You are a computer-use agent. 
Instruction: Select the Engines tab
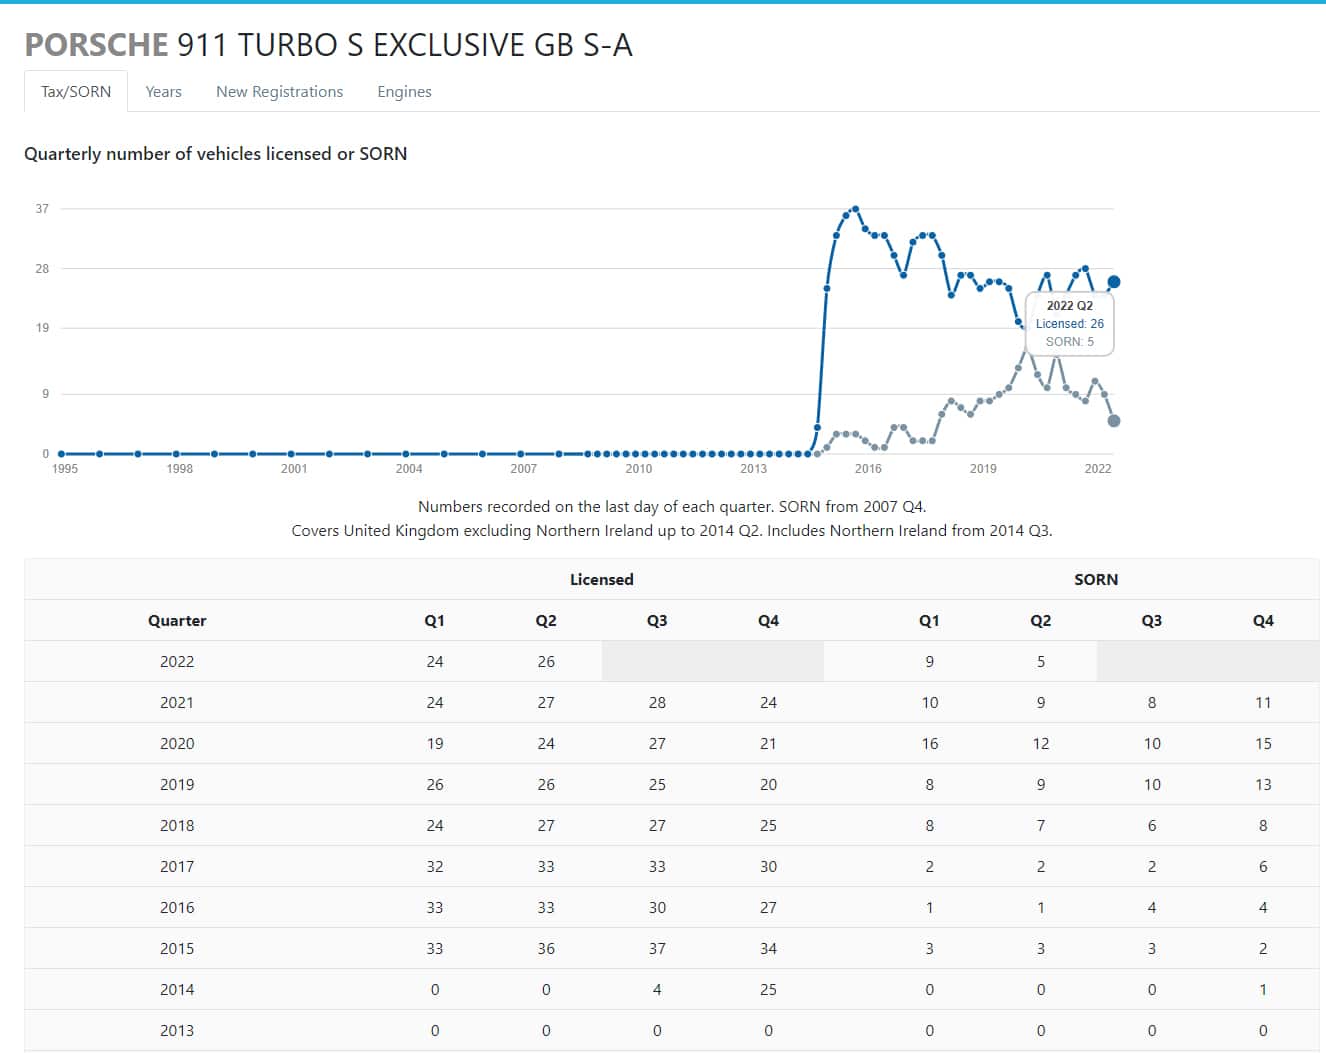coord(404,91)
